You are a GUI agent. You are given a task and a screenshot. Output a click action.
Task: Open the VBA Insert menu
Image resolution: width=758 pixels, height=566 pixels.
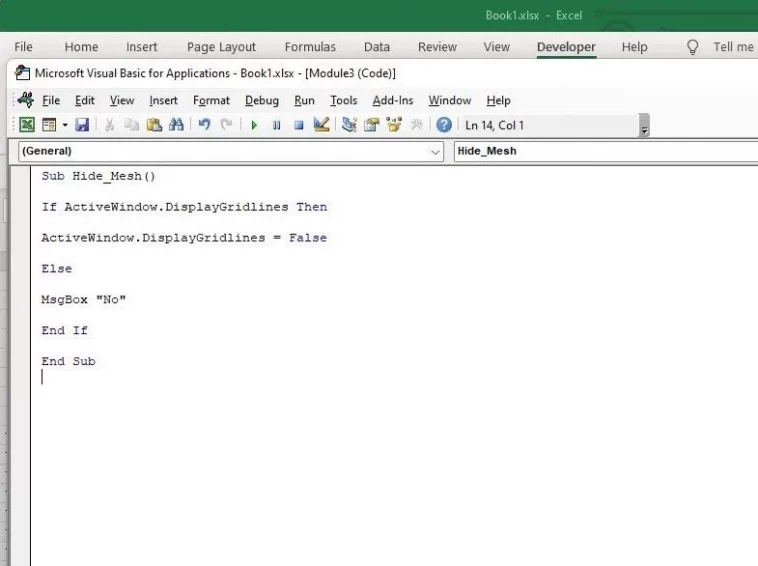tap(163, 101)
